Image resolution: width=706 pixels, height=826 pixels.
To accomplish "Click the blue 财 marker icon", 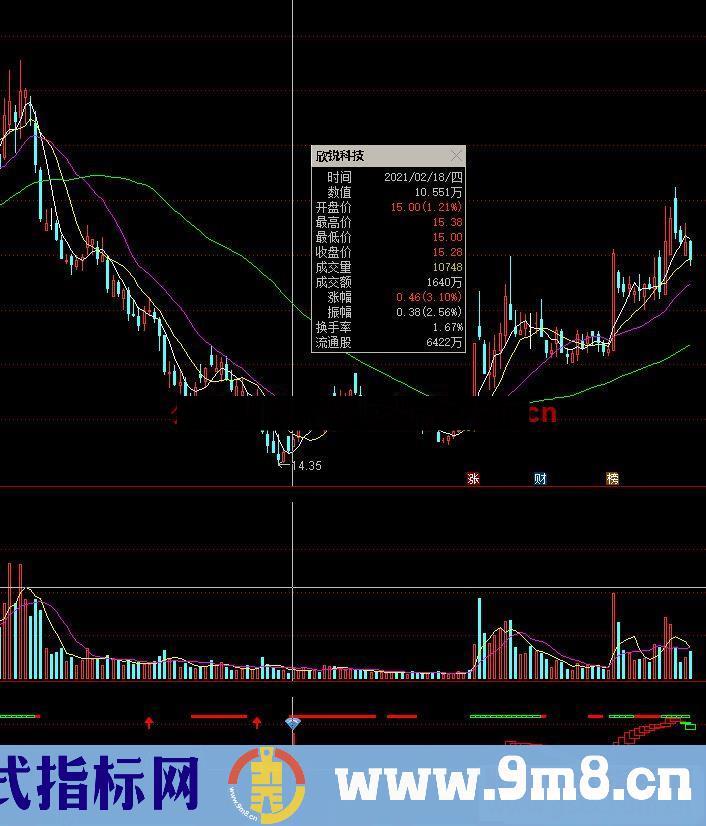I will pyautogui.click(x=540, y=479).
